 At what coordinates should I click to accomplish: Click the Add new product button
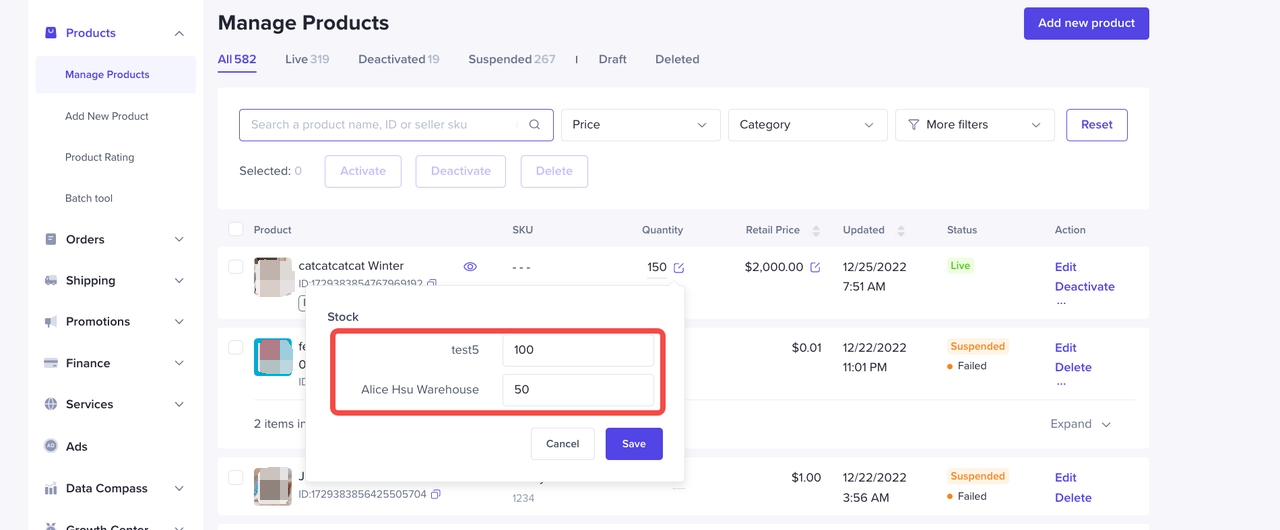click(x=1086, y=23)
